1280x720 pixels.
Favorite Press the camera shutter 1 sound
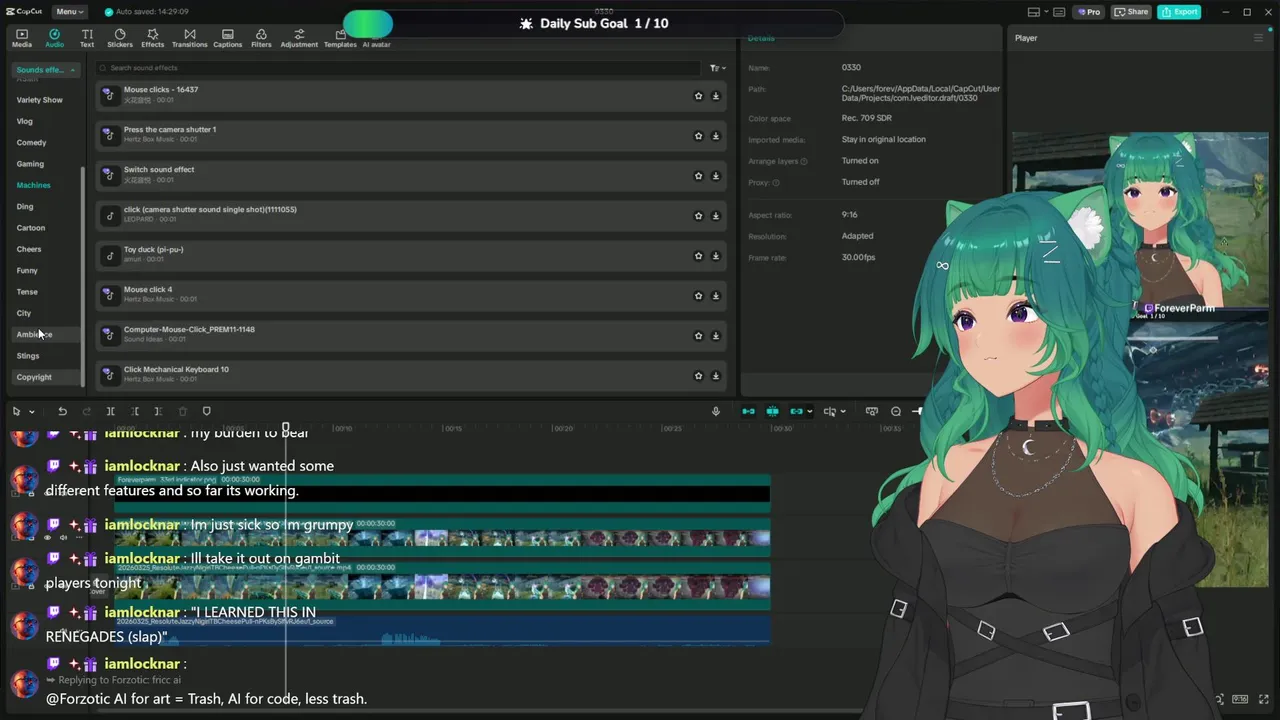click(699, 136)
